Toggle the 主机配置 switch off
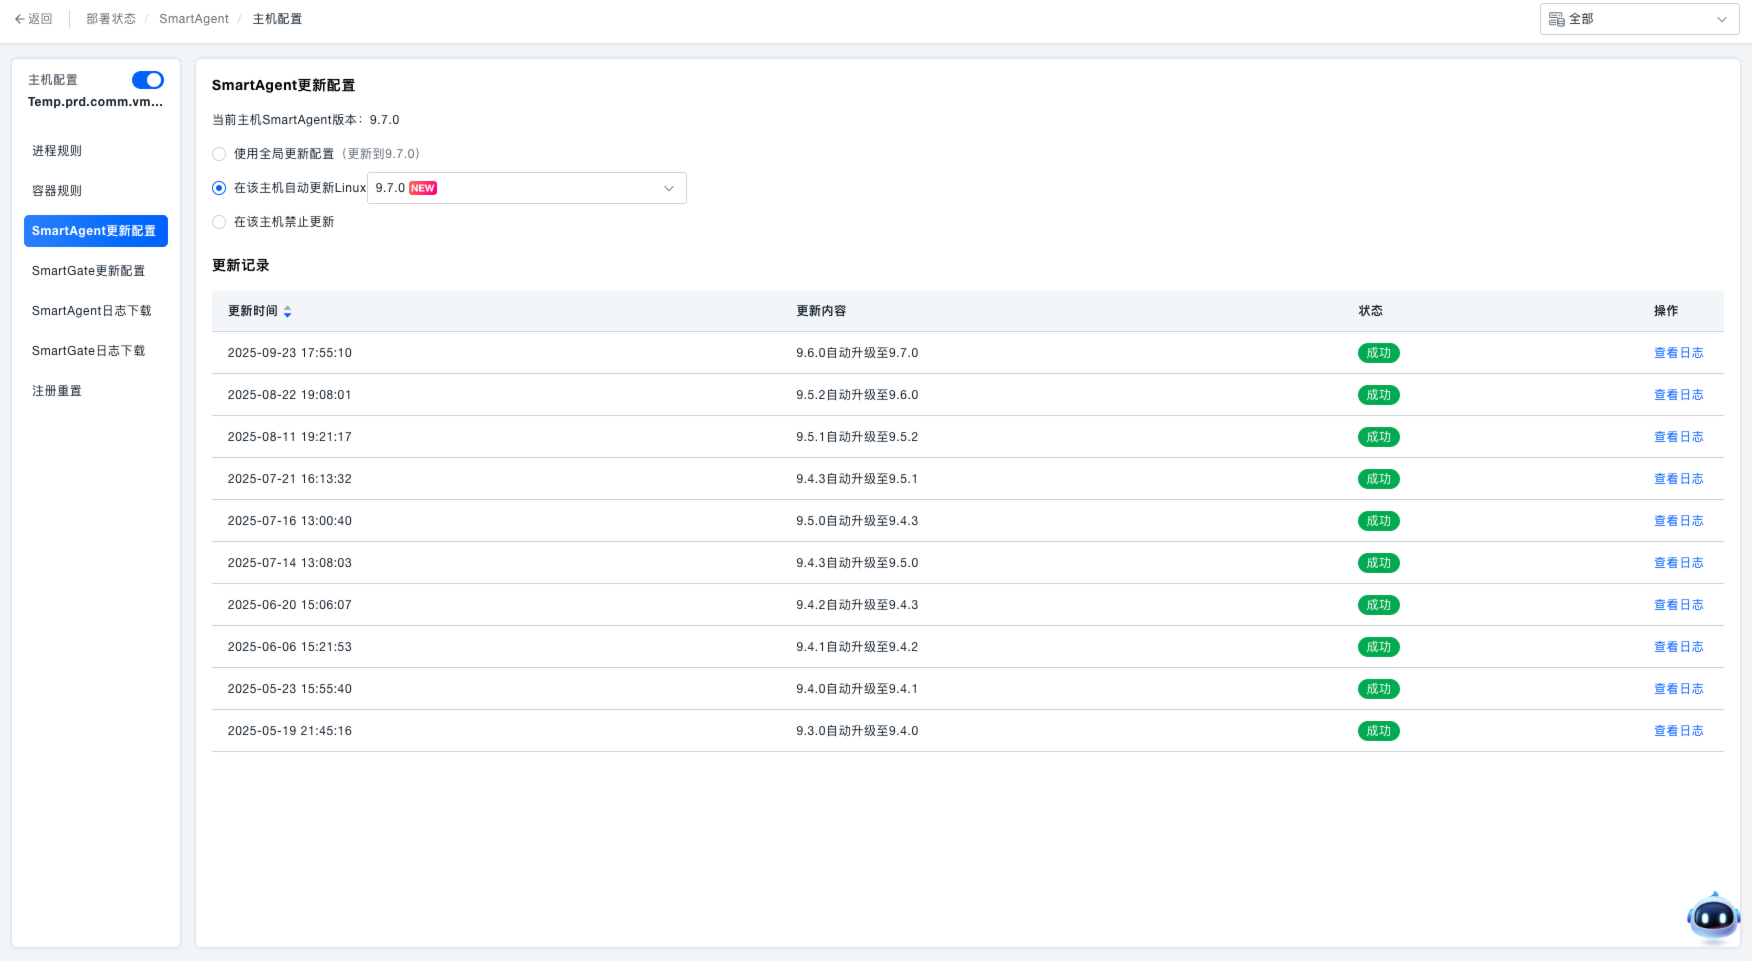Screen dimensions: 1752x961 pos(148,80)
